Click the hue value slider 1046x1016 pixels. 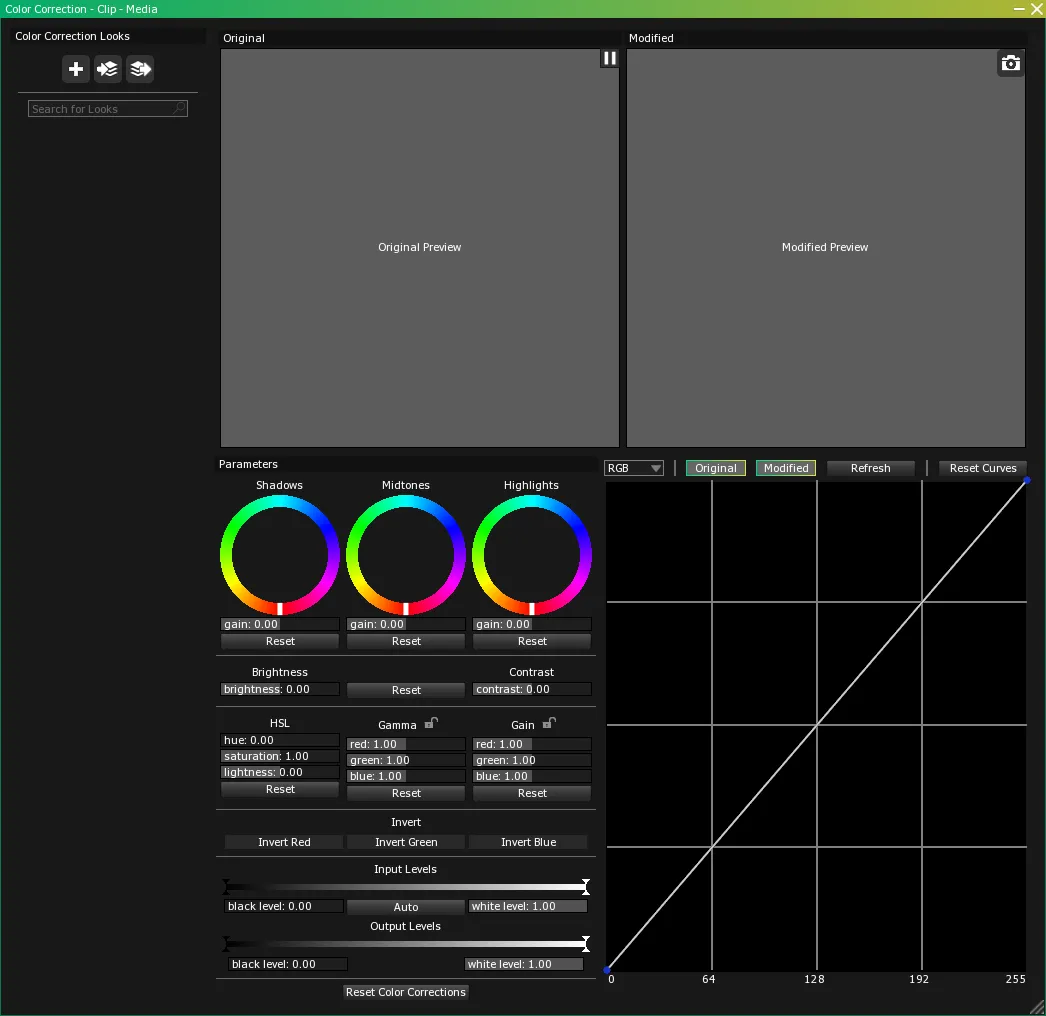click(x=280, y=740)
